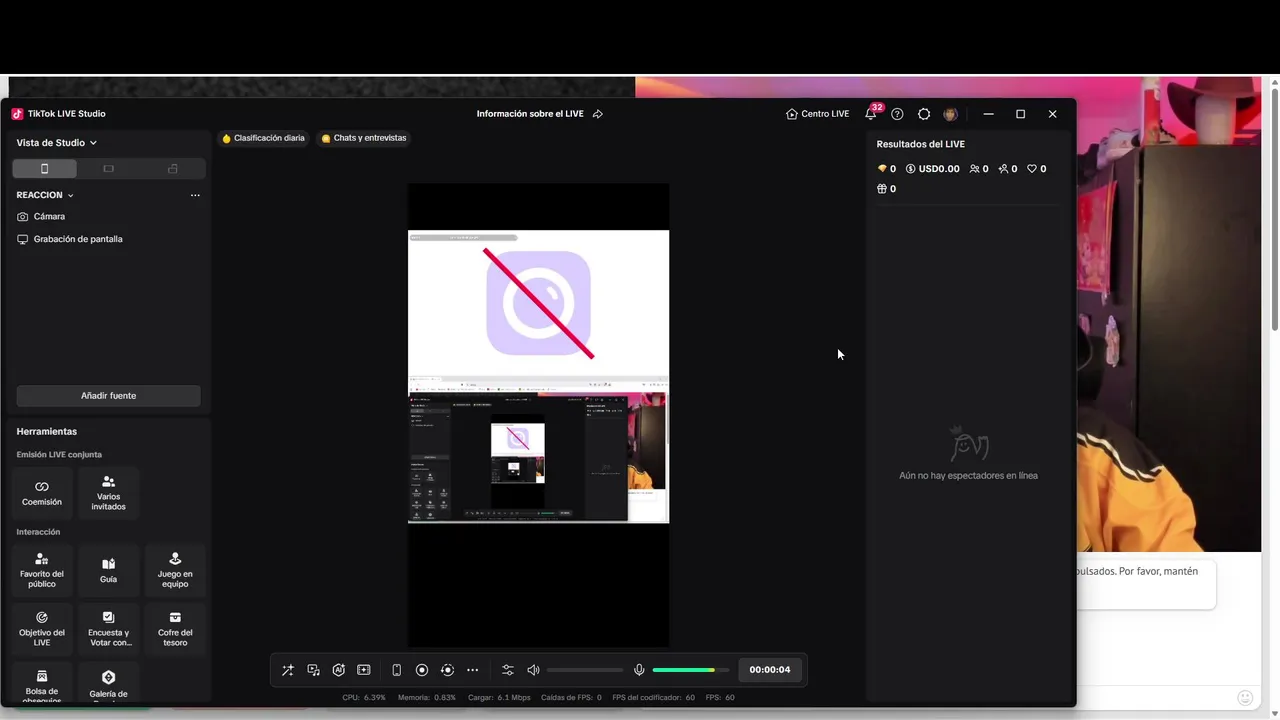Adjust the green microphone level slider
Image resolution: width=1280 pixels, height=720 pixels.
691,670
